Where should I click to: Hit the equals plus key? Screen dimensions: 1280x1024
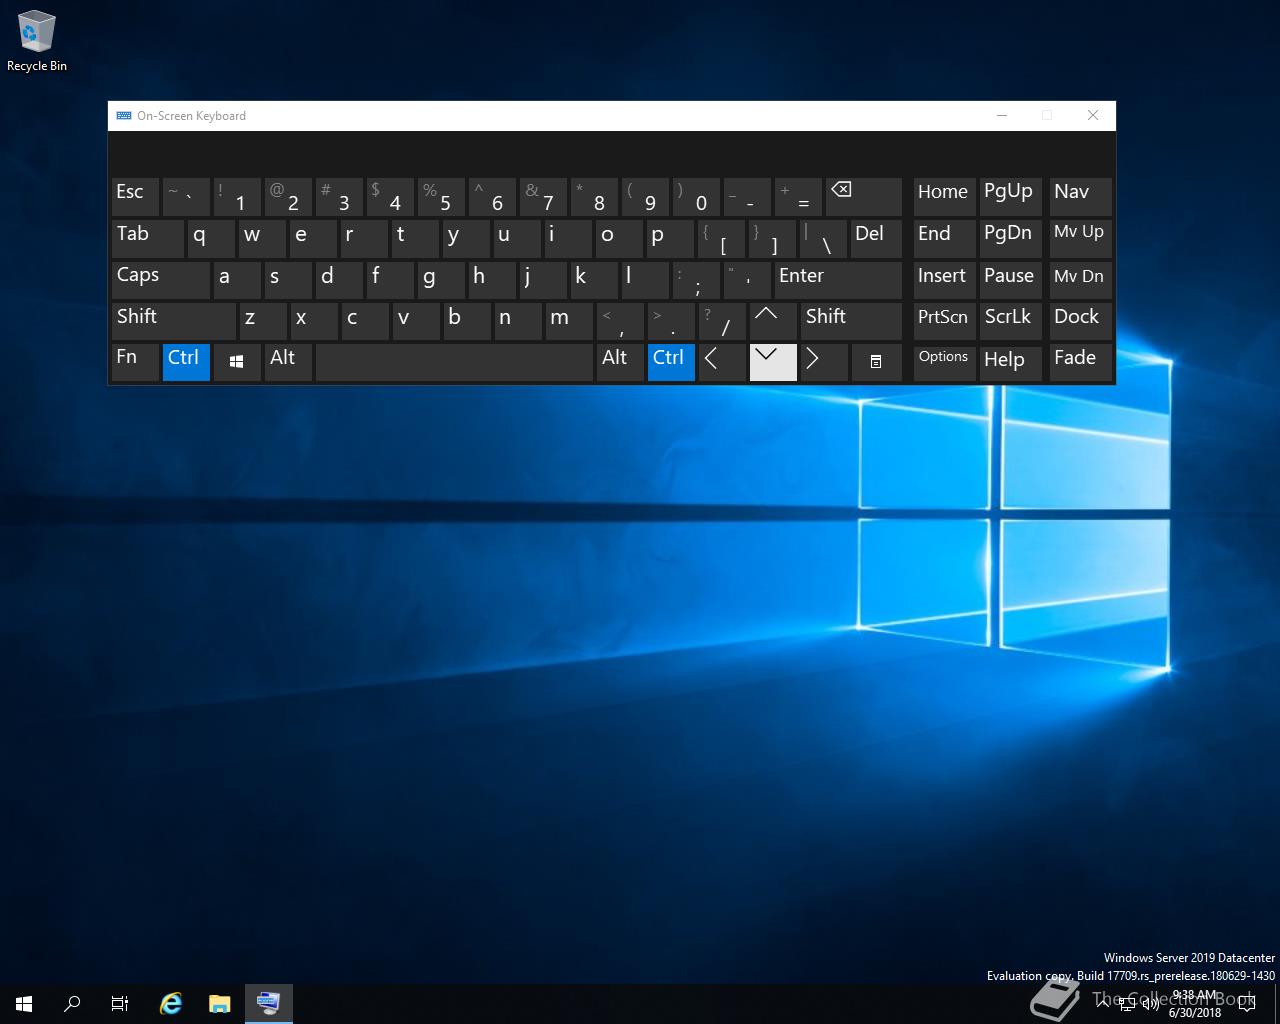tap(798, 197)
